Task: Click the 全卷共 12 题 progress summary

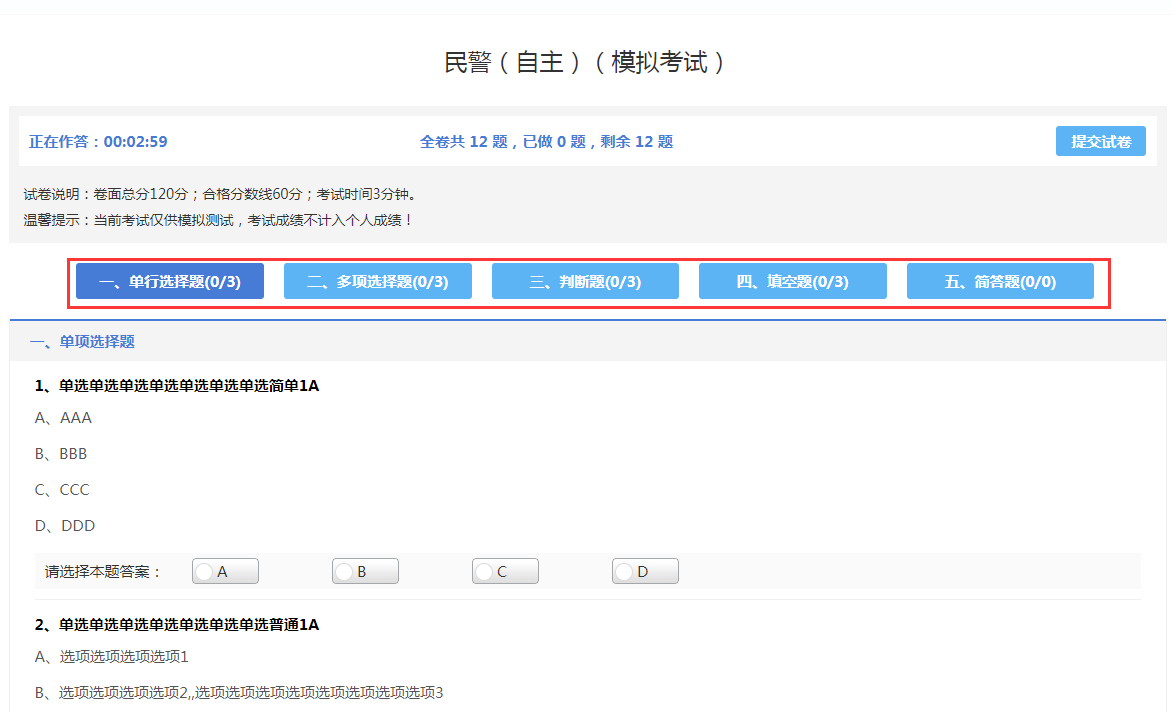Action: point(546,142)
